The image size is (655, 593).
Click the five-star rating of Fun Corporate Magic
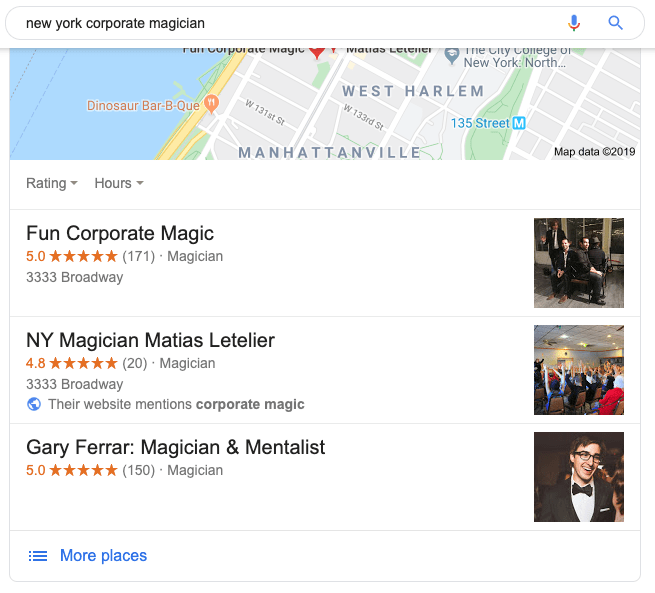tap(84, 256)
